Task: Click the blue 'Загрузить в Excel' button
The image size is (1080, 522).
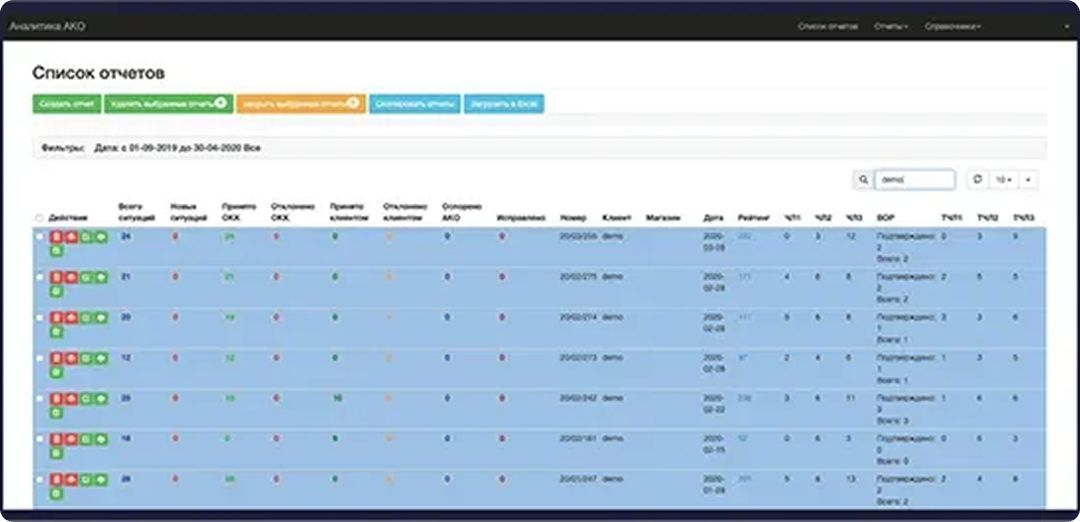Action: click(x=504, y=104)
